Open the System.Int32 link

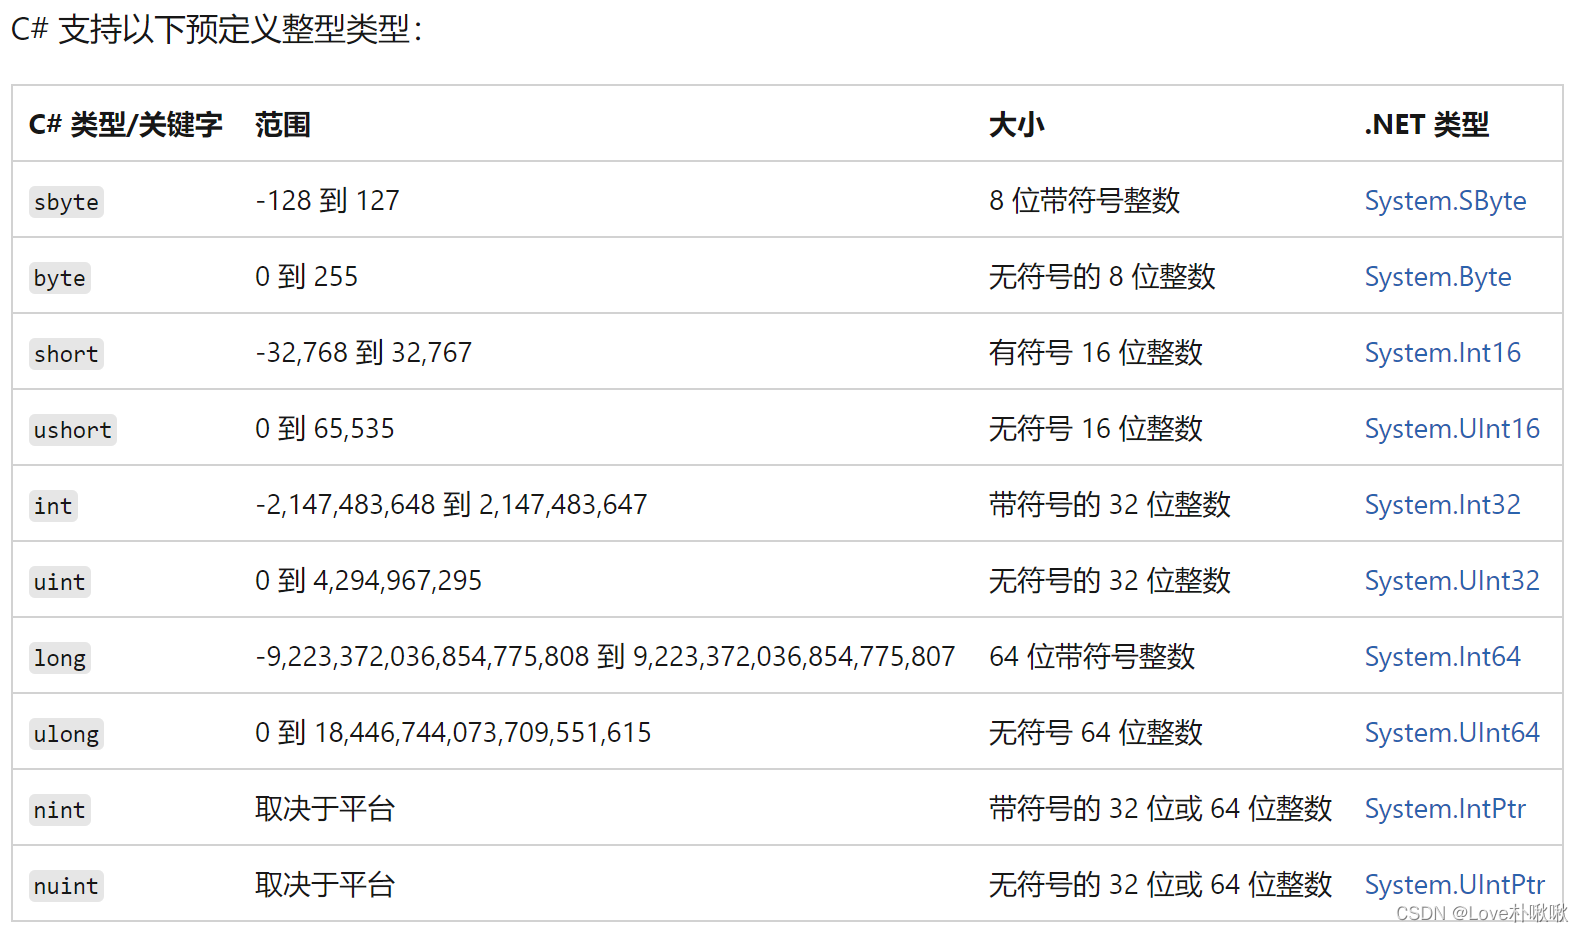[x=1442, y=505]
